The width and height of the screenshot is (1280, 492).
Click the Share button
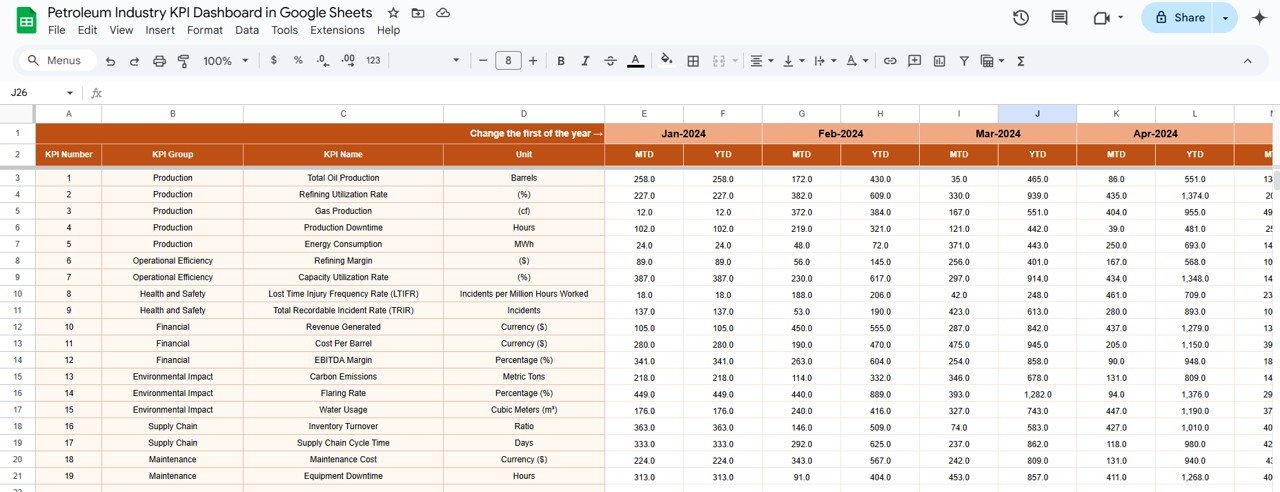click(1178, 17)
